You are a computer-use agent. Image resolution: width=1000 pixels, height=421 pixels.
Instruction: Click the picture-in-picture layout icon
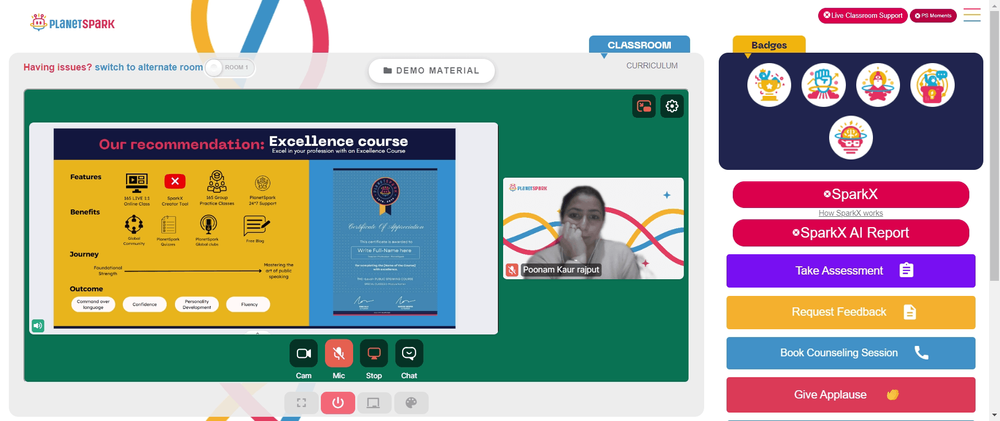pos(644,107)
